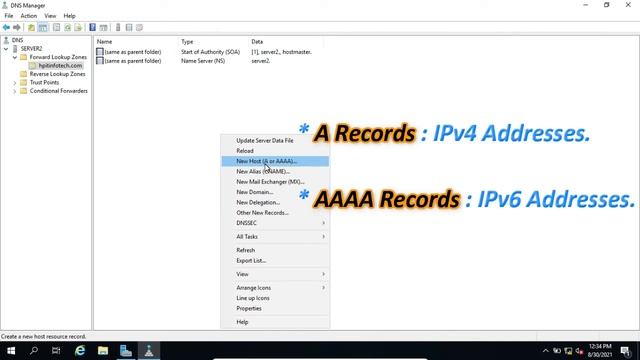
Task: Click the green Refresh toolbar icon
Action: click(x=67, y=27)
